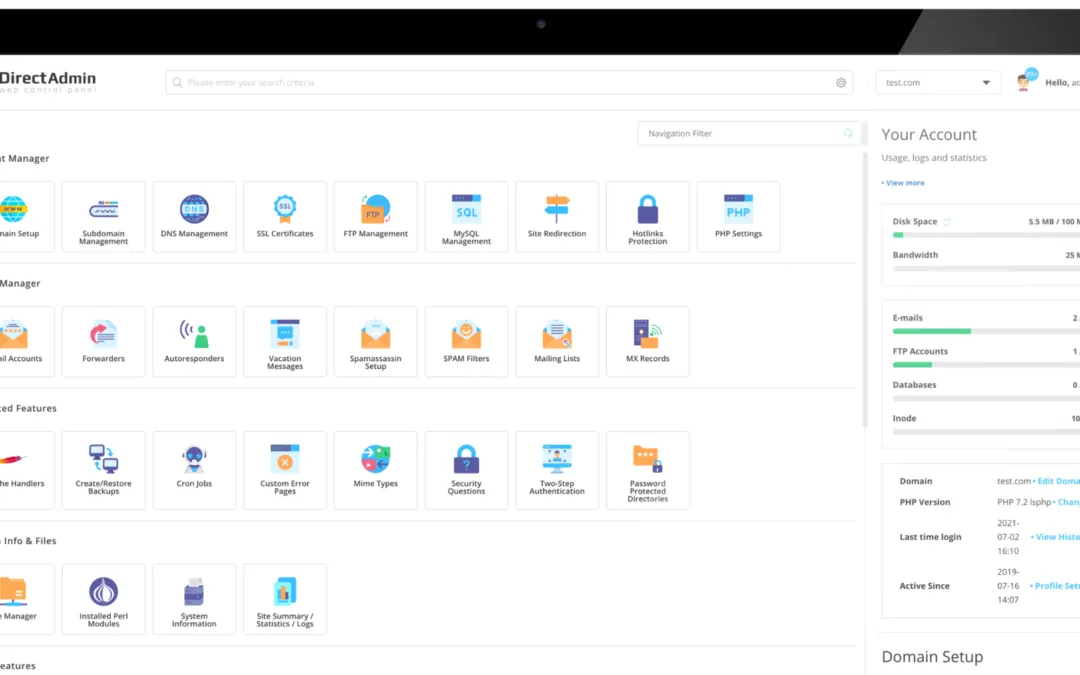Screen dimensions: 1080x675
Task: Click the DirectAdmin logo
Action: click(x=48, y=82)
